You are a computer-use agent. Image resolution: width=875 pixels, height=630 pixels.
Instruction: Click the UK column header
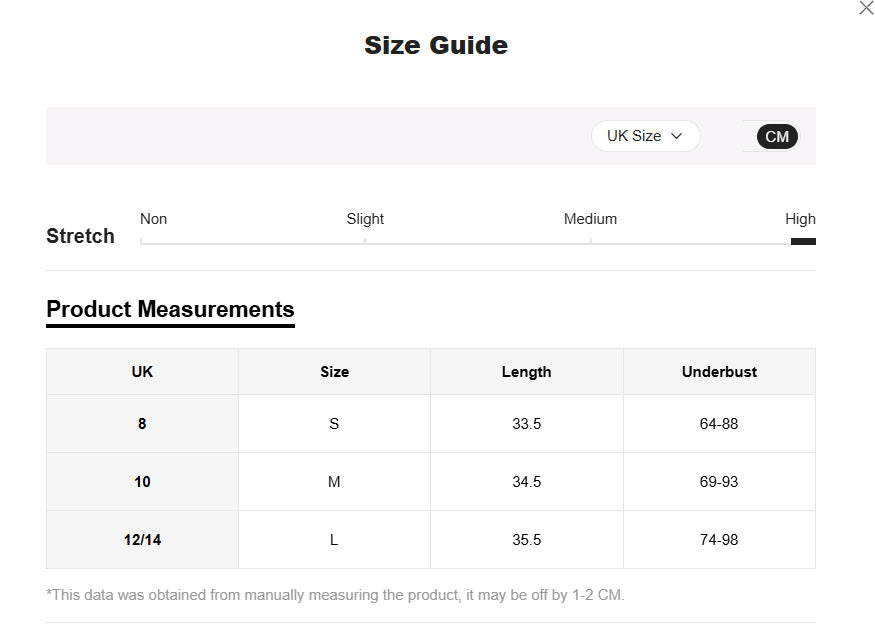(142, 372)
